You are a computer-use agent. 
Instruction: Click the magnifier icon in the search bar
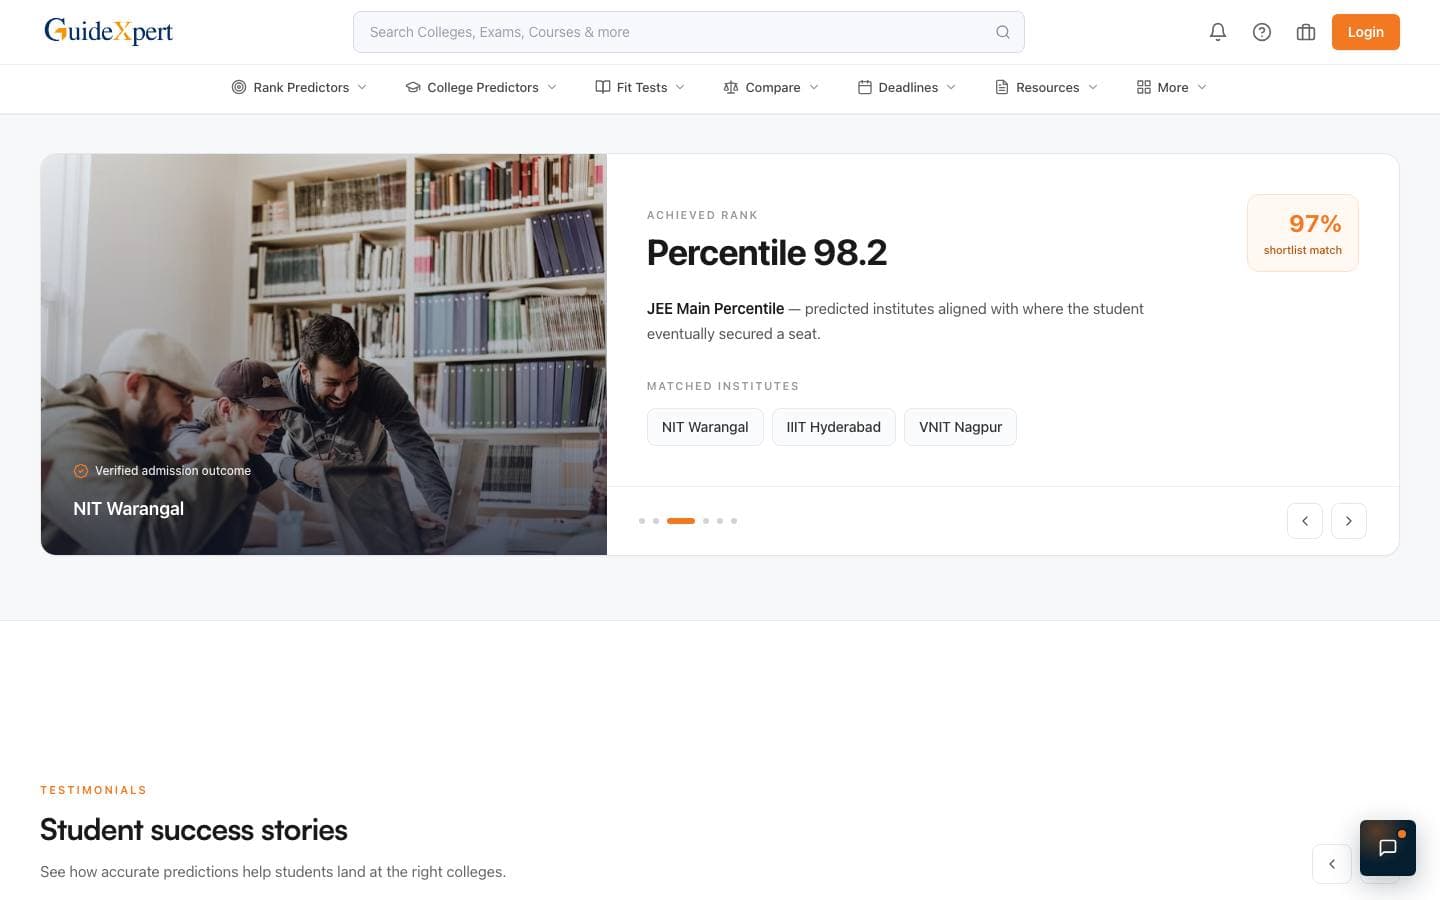pos(1002,32)
